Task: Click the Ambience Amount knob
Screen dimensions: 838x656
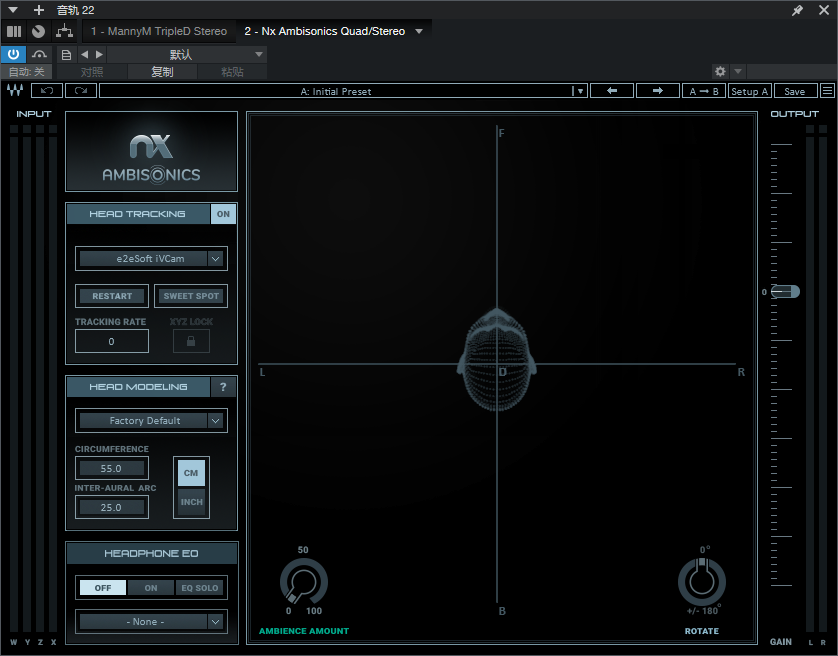Action: (x=304, y=582)
